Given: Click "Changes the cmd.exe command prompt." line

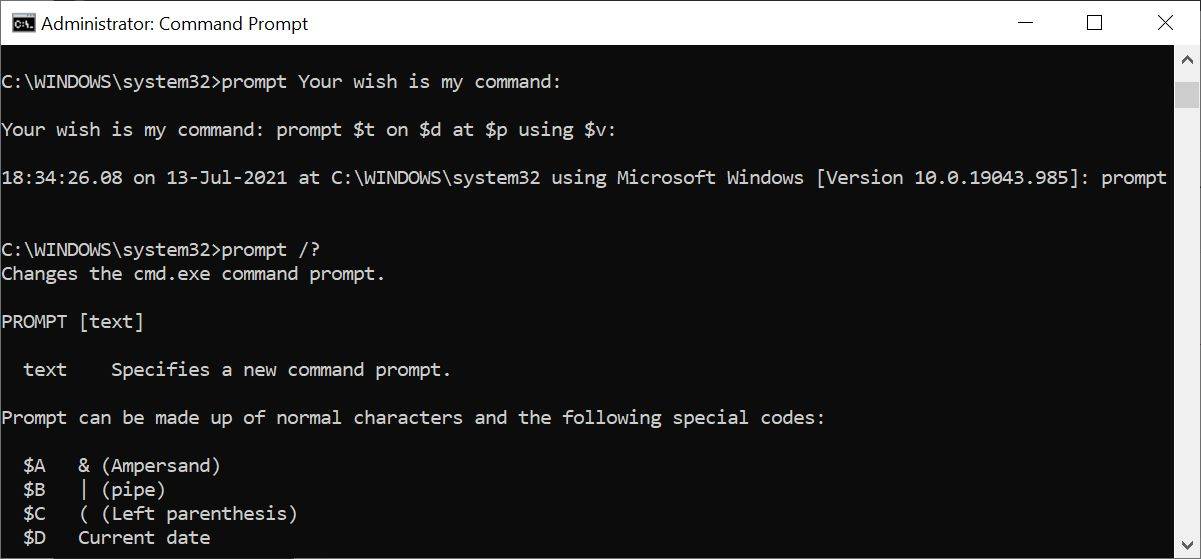Looking at the screenshot, I should (193, 274).
